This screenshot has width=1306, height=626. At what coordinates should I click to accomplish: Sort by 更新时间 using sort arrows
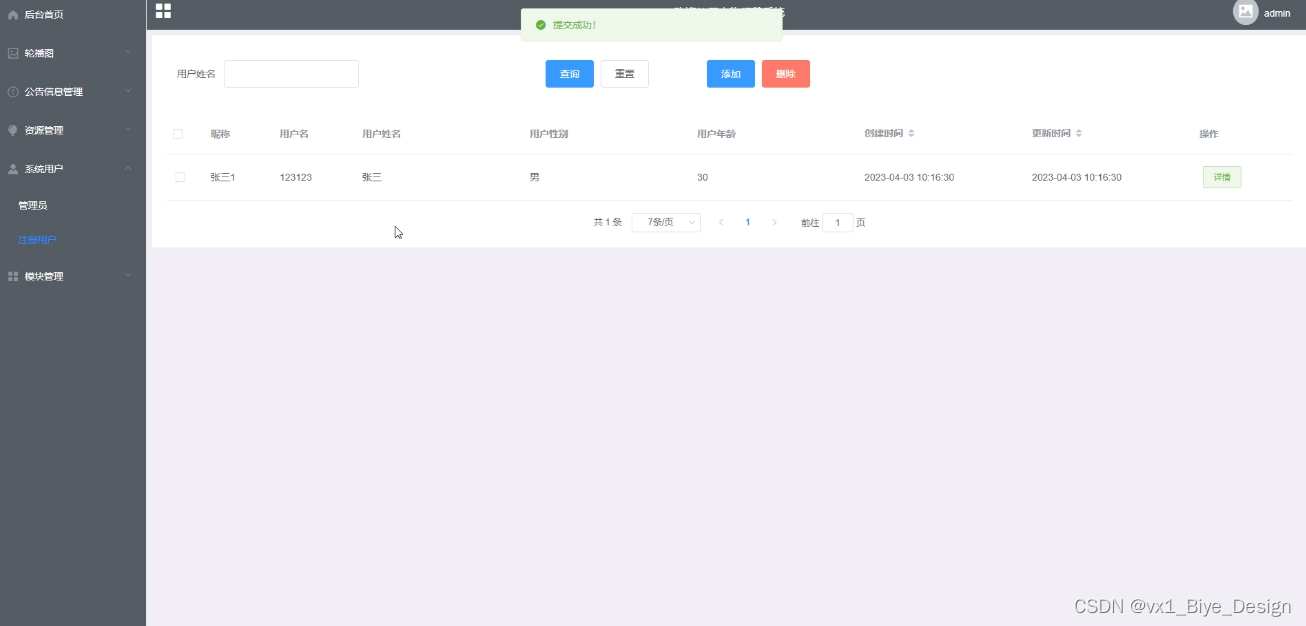[x=1079, y=134]
